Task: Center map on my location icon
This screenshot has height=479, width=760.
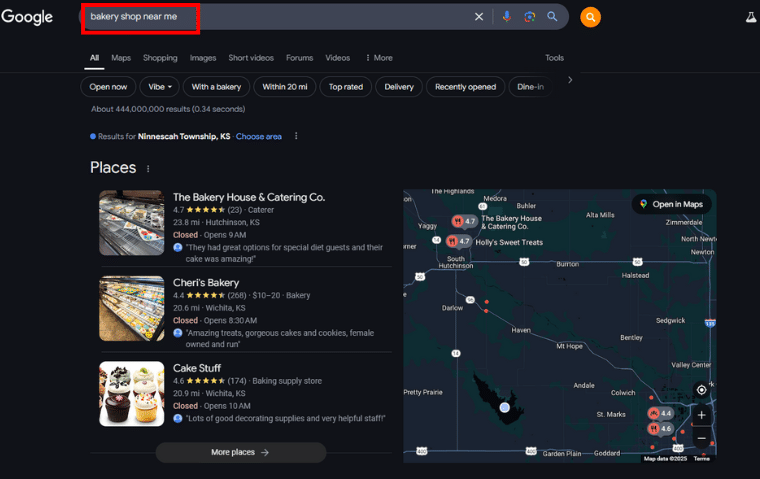Action: (x=701, y=390)
